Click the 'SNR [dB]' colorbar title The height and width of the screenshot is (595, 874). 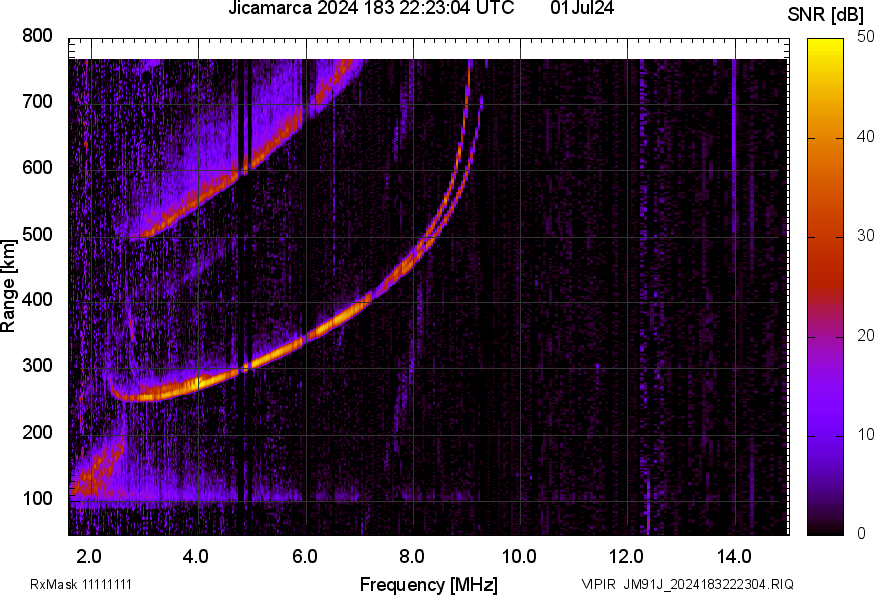825,15
